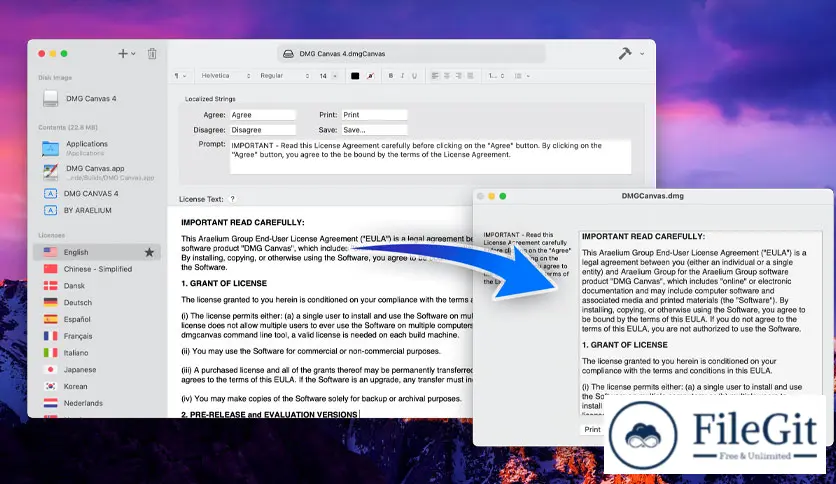Screen dimensions: 836x484
Task: Toggle italic formatting
Action: click(403, 76)
